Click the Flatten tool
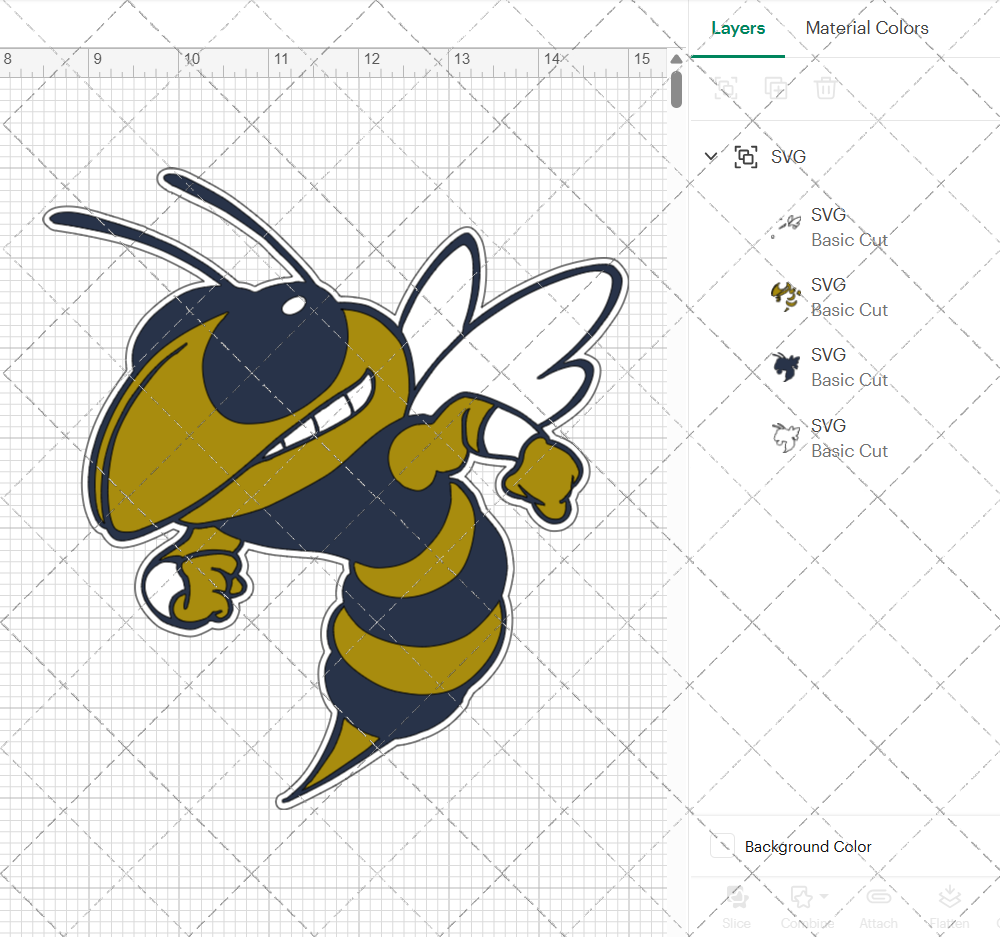Screen dimensions: 1000x937 click(949, 906)
